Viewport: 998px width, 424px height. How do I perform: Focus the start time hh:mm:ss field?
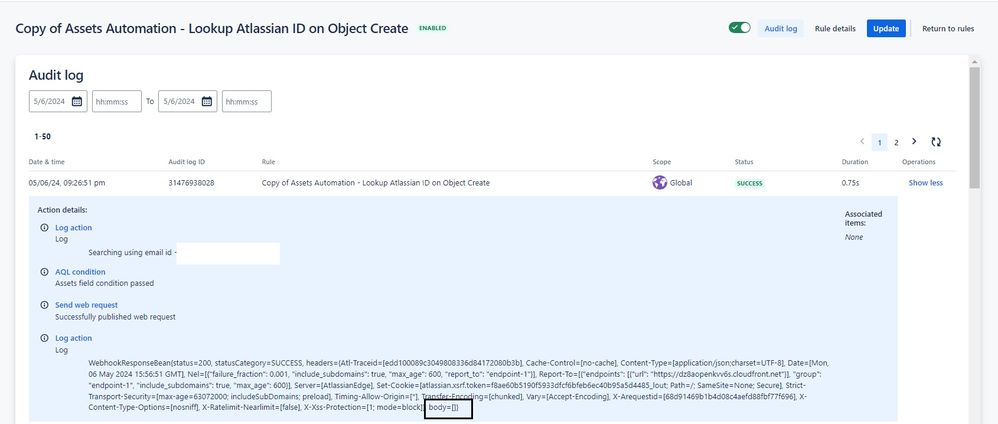(116, 101)
